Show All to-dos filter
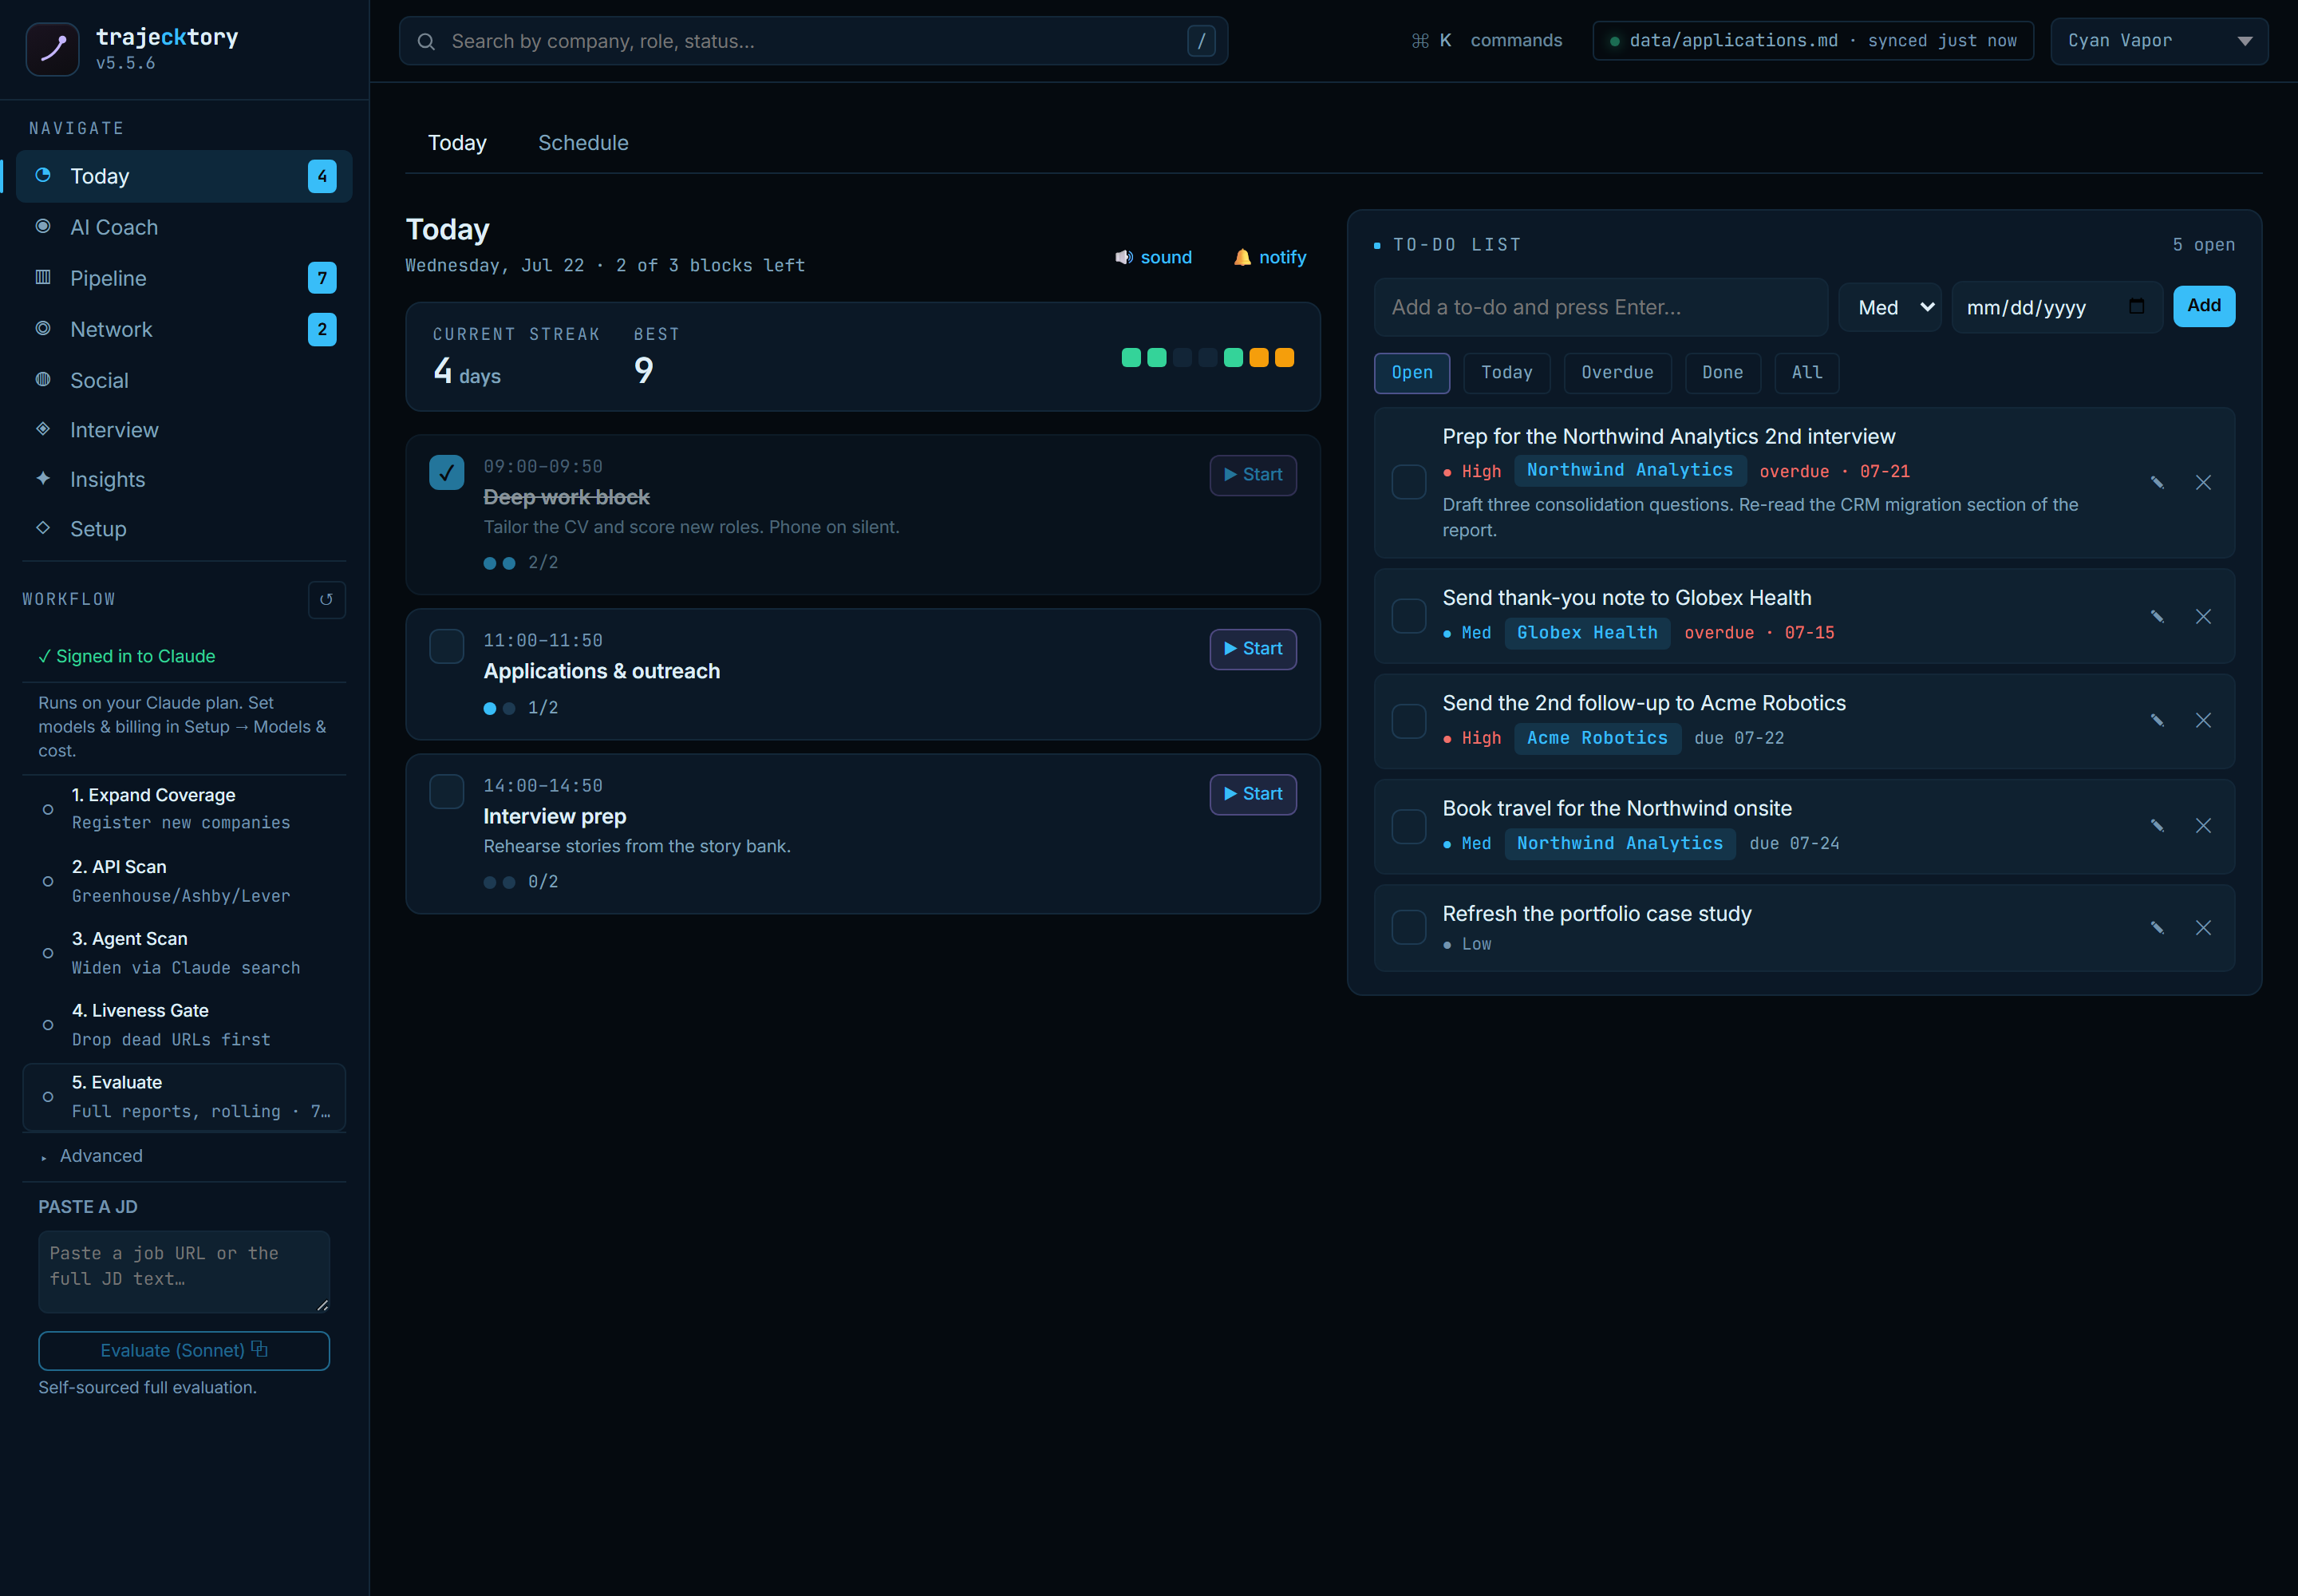2298x1596 pixels. pos(1806,373)
